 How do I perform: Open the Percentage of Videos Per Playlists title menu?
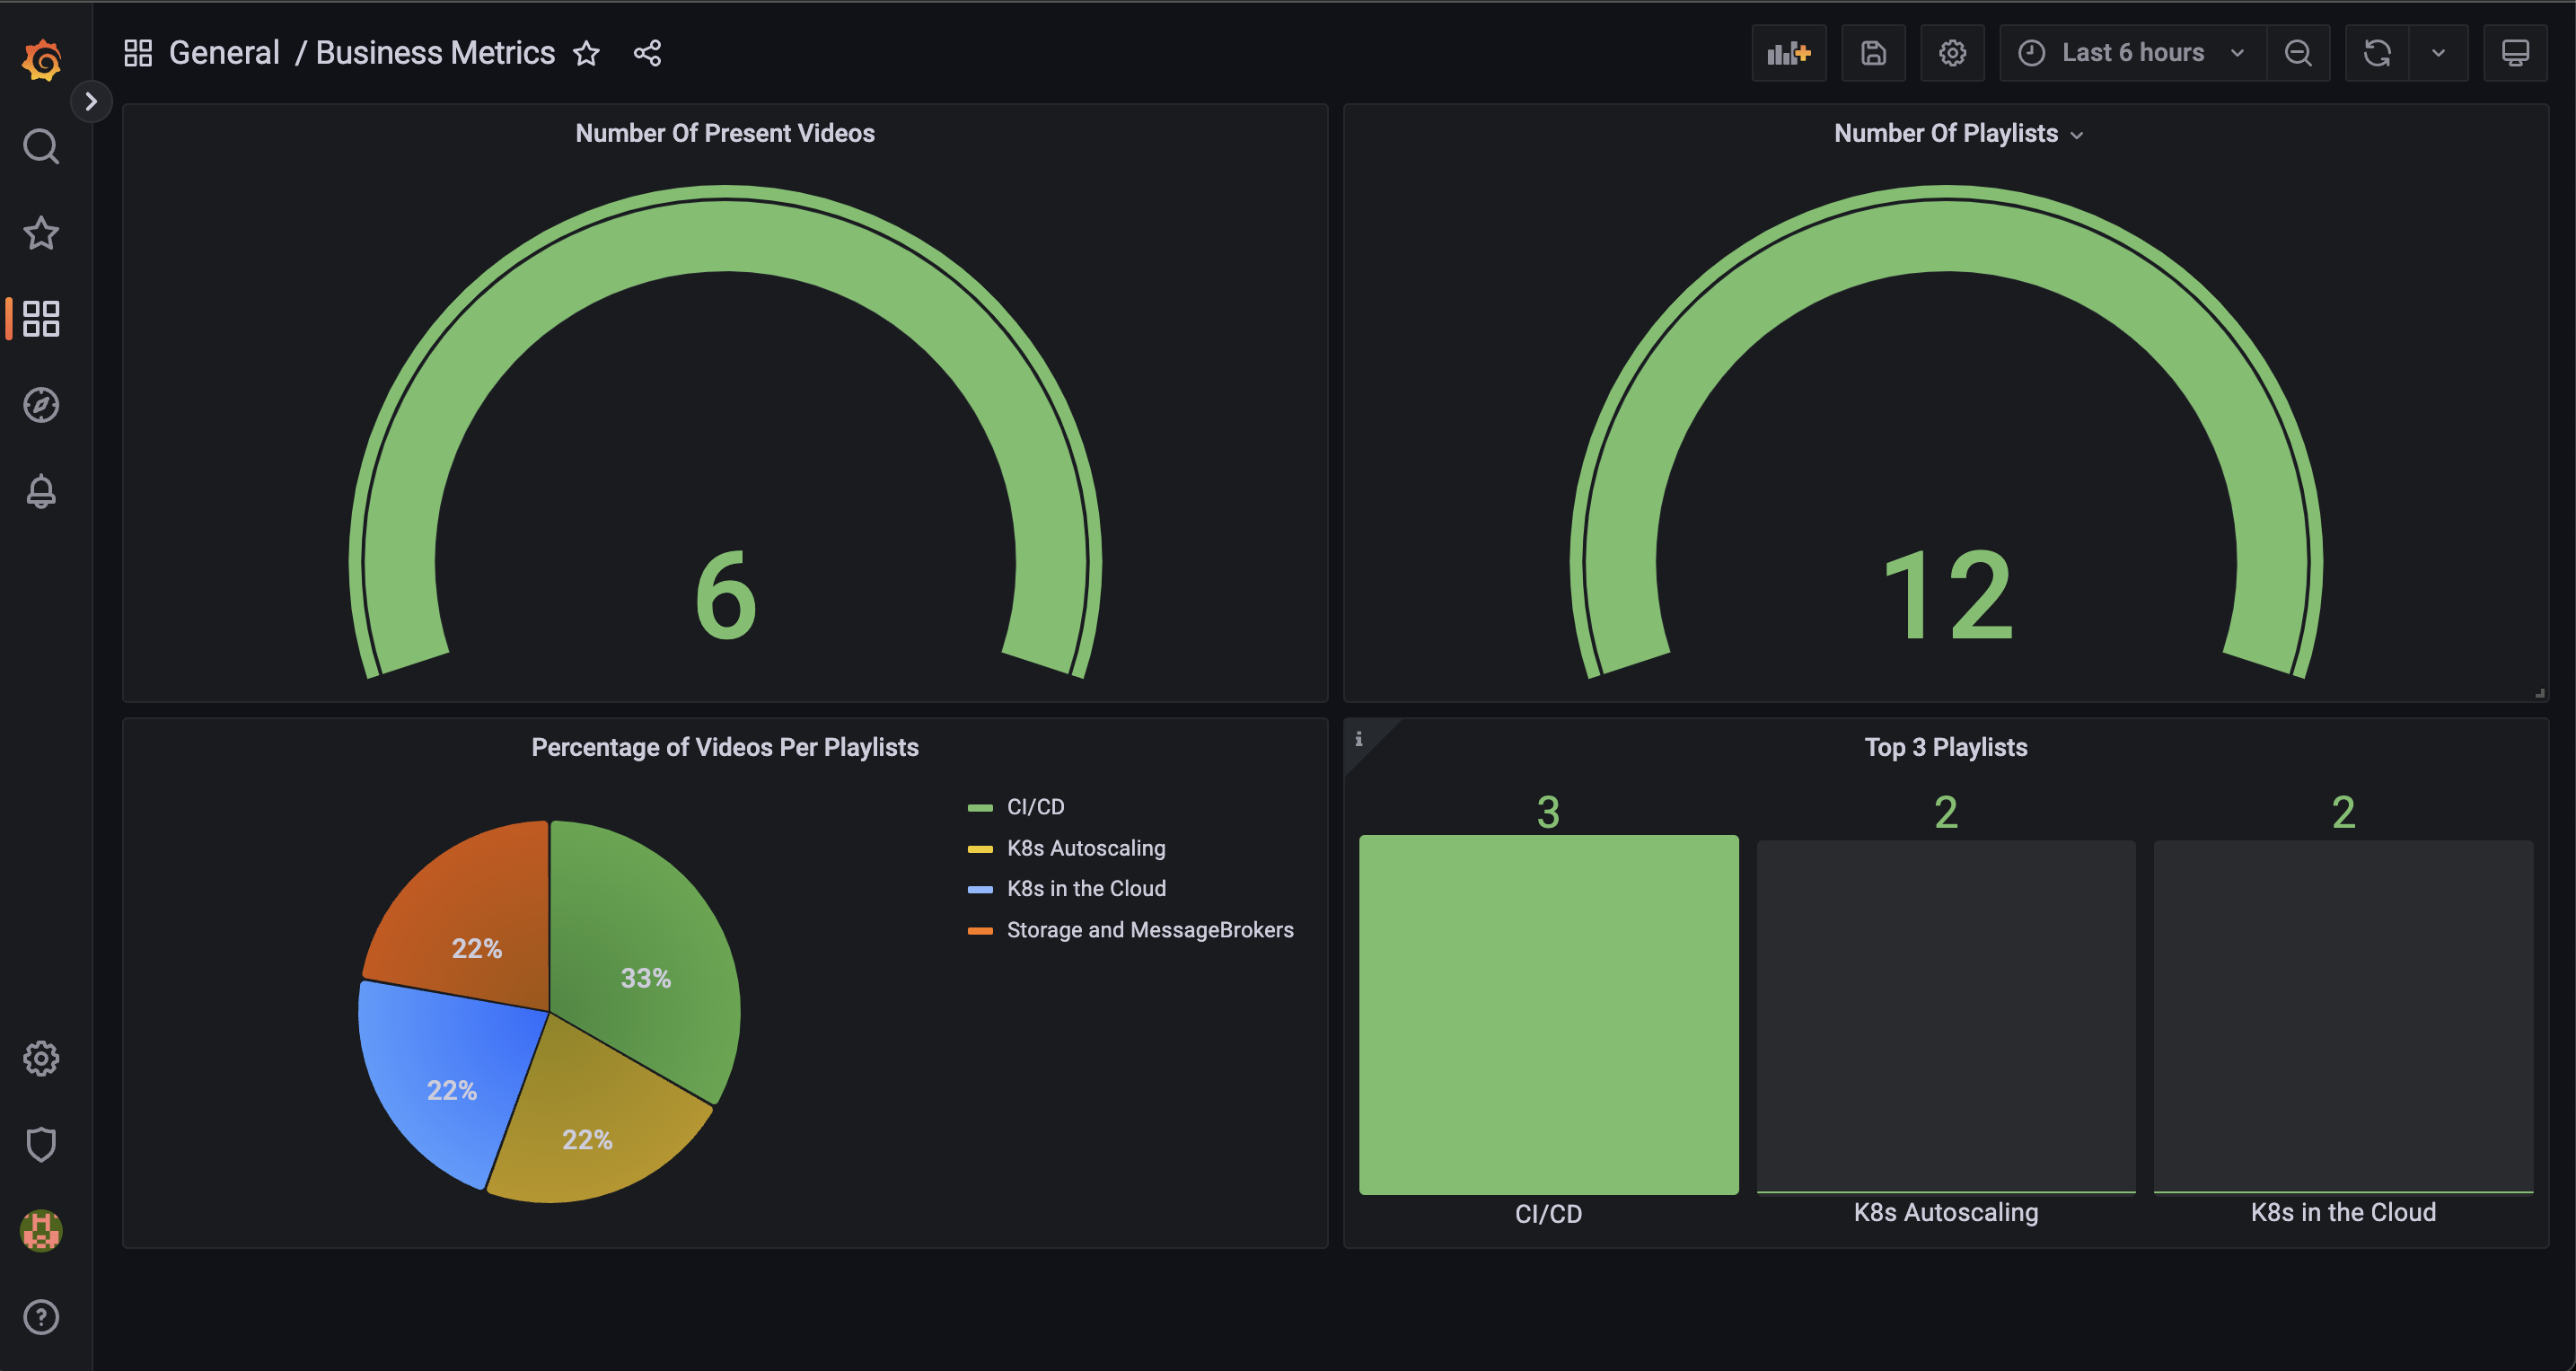[x=725, y=748]
